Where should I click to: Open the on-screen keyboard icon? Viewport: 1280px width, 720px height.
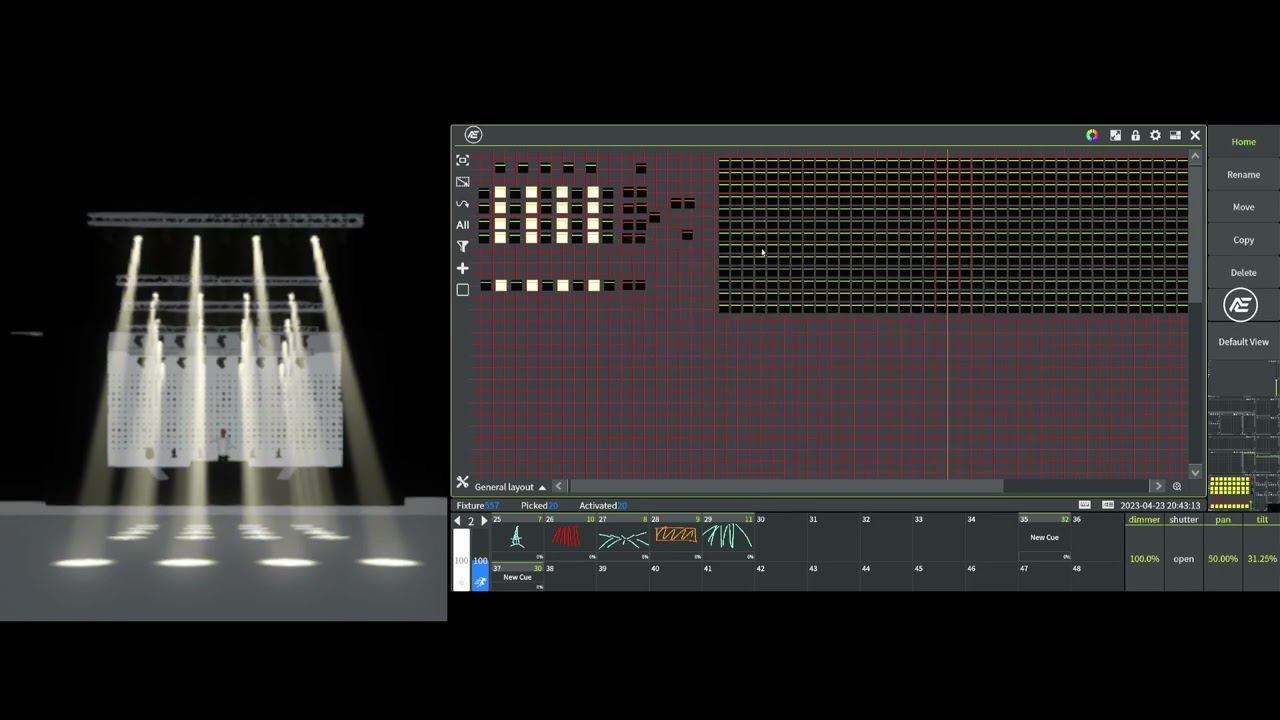(x=1085, y=505)
